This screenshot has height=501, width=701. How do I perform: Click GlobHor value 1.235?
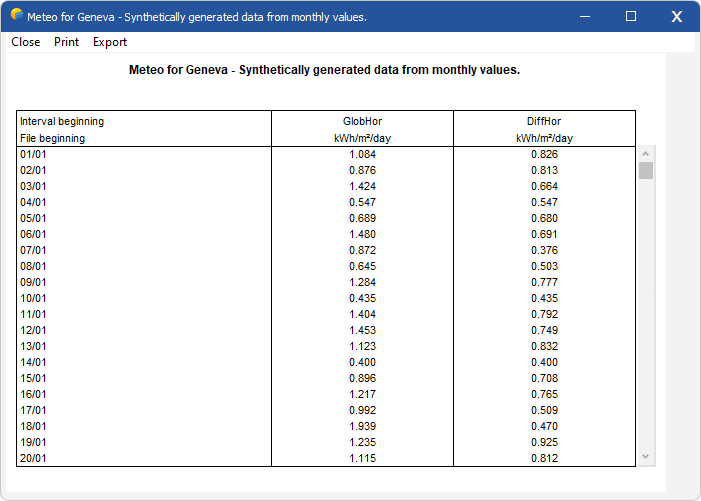coord(362,442)
